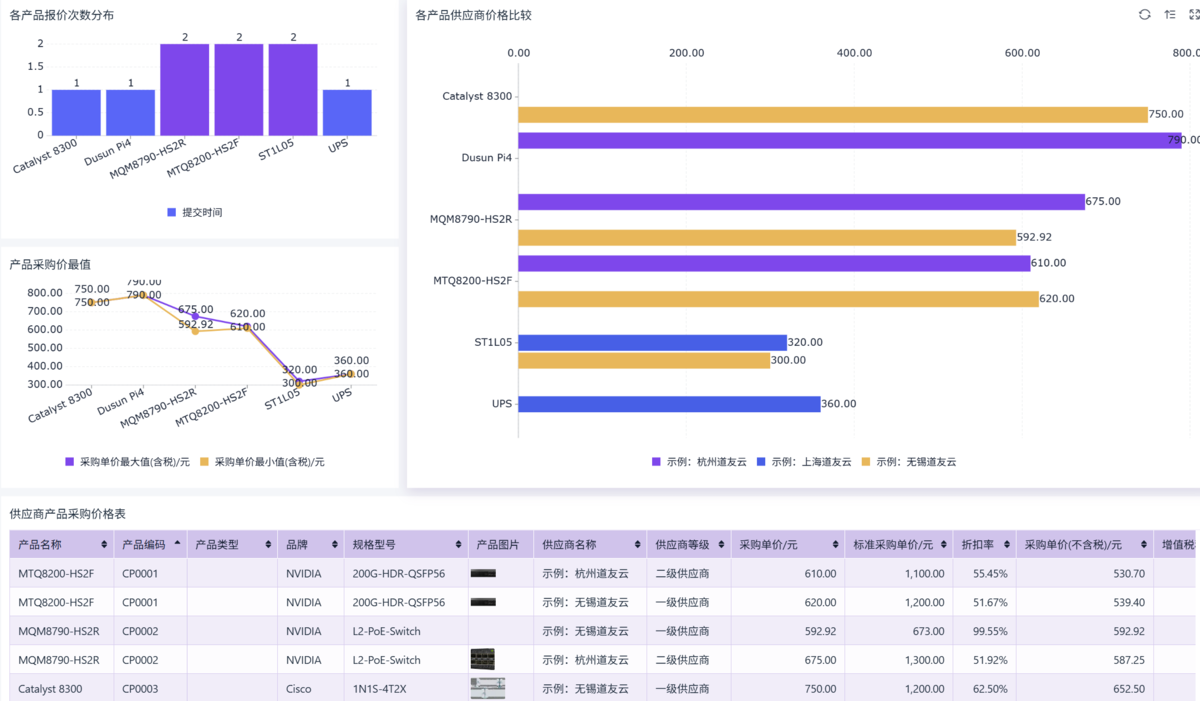This screenshot has height=701, width=1200.
Task: Open the Catalyst 8300 product image thumbnail
Action: [487, 689]
